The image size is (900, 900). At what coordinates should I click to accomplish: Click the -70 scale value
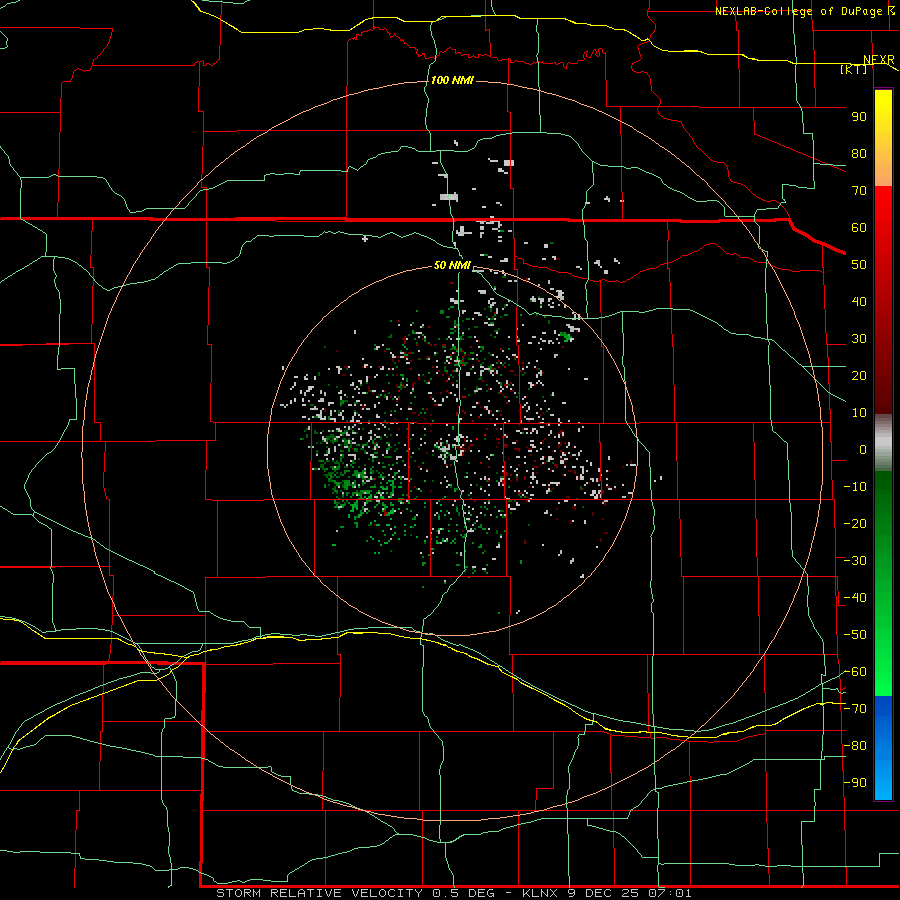[x=855, y=709]
